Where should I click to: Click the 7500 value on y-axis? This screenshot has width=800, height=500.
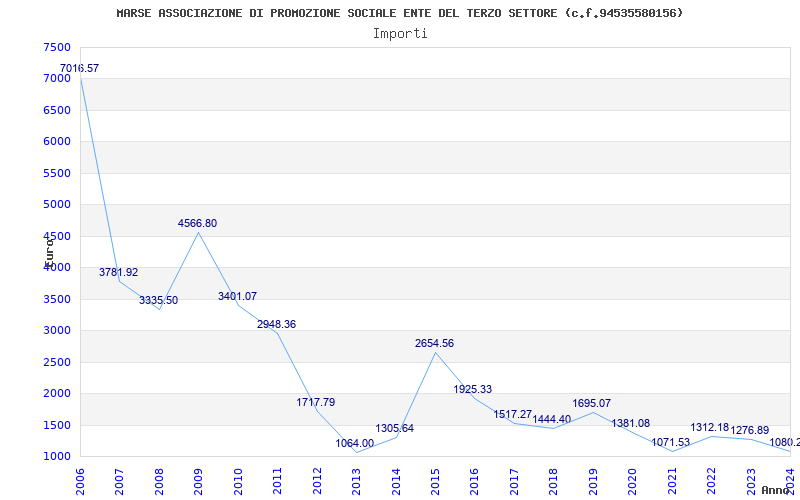(x=57, y=47)
